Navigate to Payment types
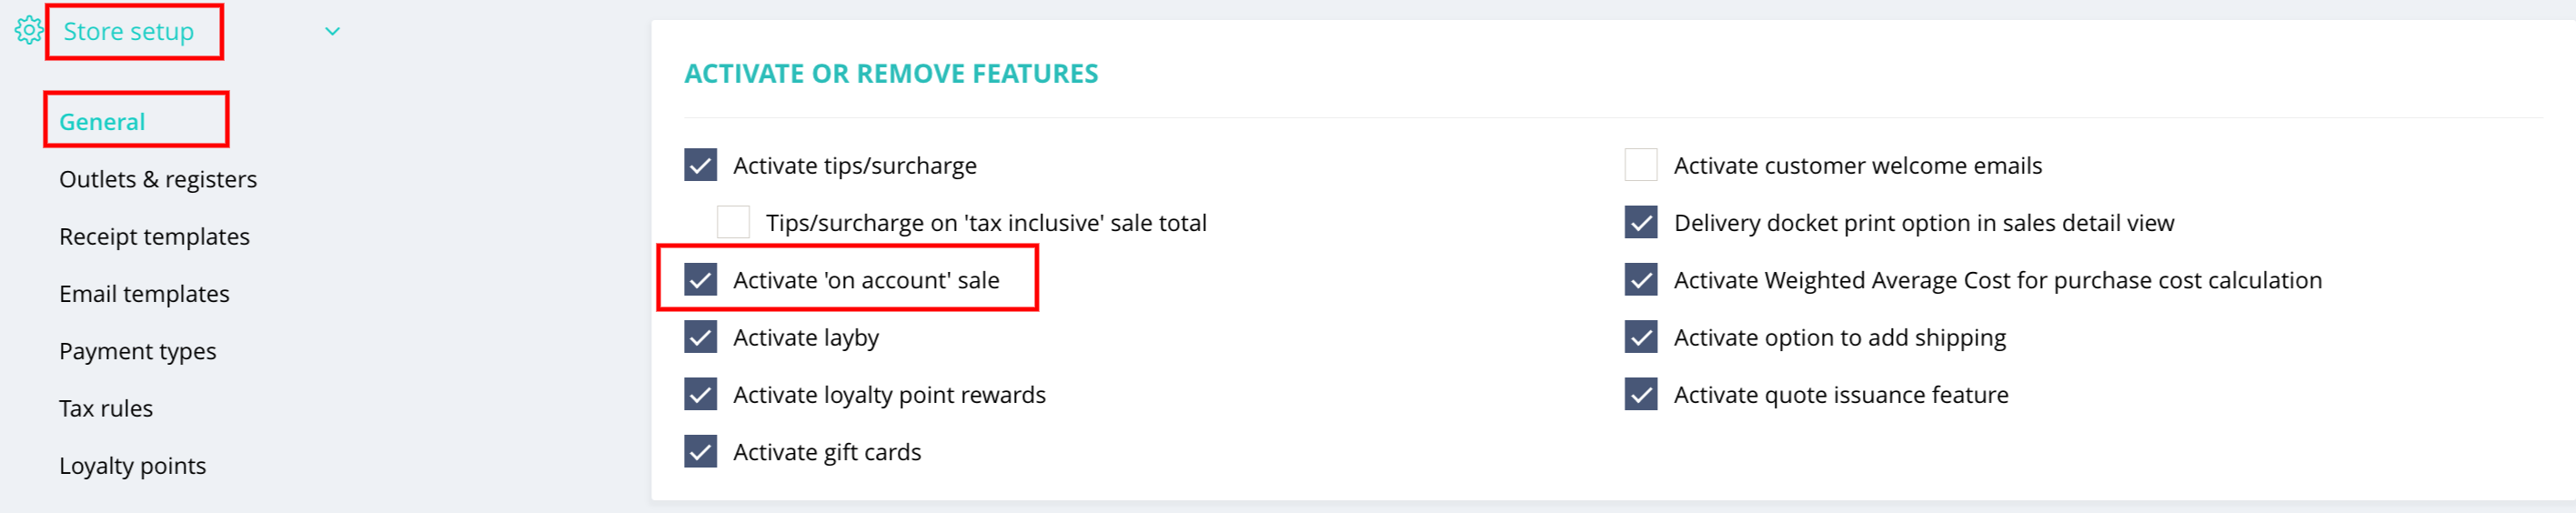Screen dimensions: 2576x513 [x=138, y=351]
